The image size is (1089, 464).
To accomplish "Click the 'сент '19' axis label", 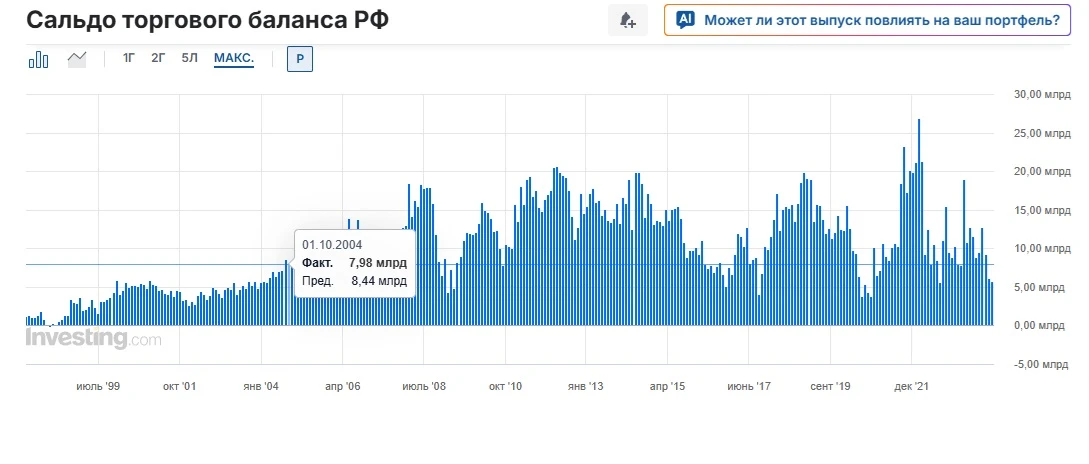I will (830, 386).
